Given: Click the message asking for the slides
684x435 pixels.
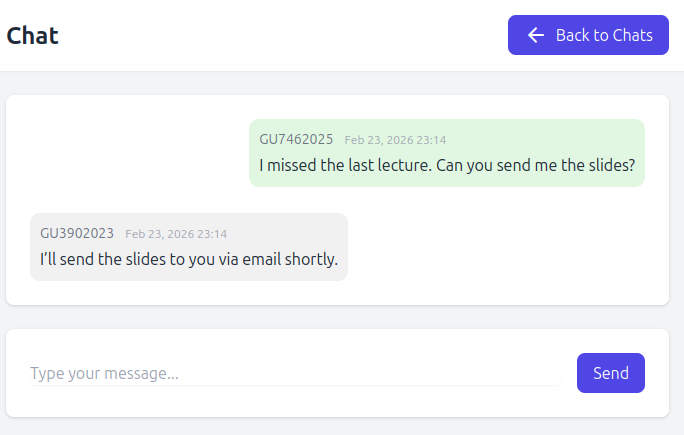Looking at the screenshot, I should [447, 166].
